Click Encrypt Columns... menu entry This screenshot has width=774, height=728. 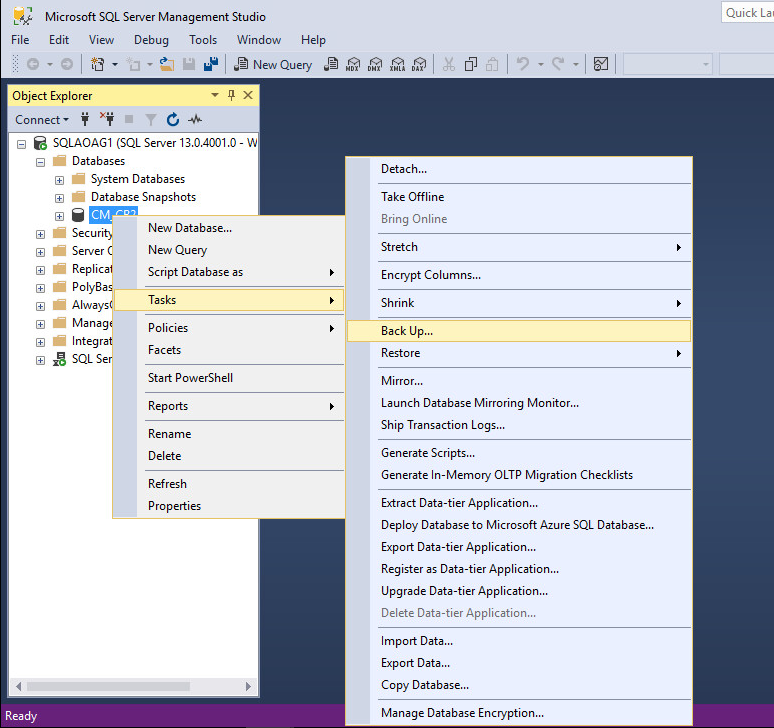pos(519,274)
